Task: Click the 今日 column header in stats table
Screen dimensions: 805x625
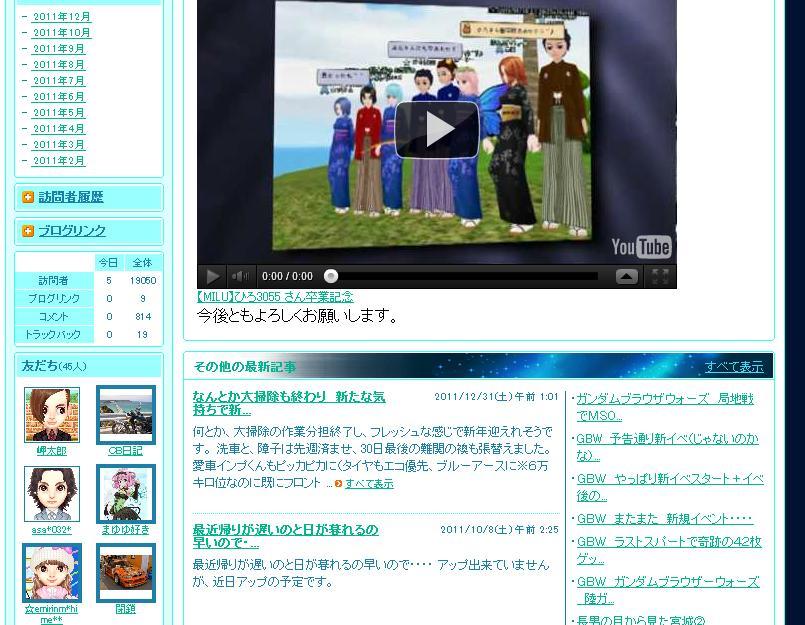Action: pyautogui.click(x=108, y=263)
